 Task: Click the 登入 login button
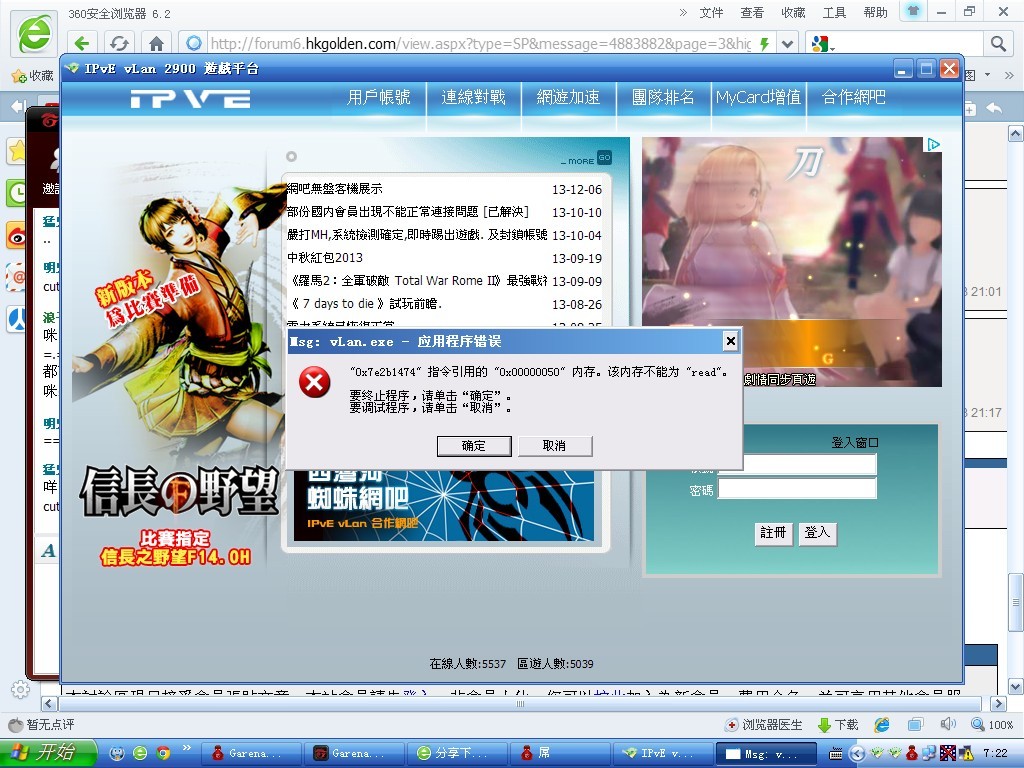coord(817,533)
